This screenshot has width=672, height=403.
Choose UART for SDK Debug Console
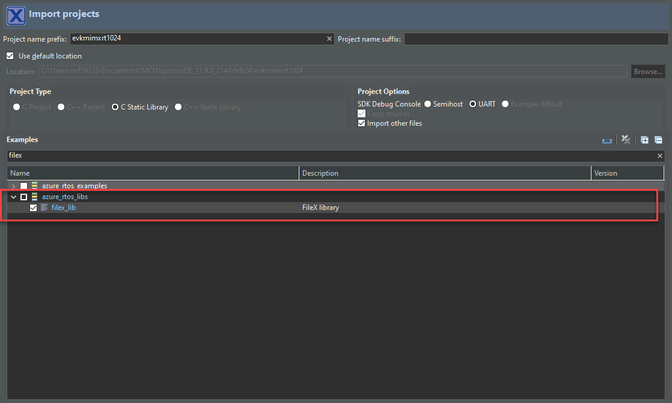click(x=472, y=104)
